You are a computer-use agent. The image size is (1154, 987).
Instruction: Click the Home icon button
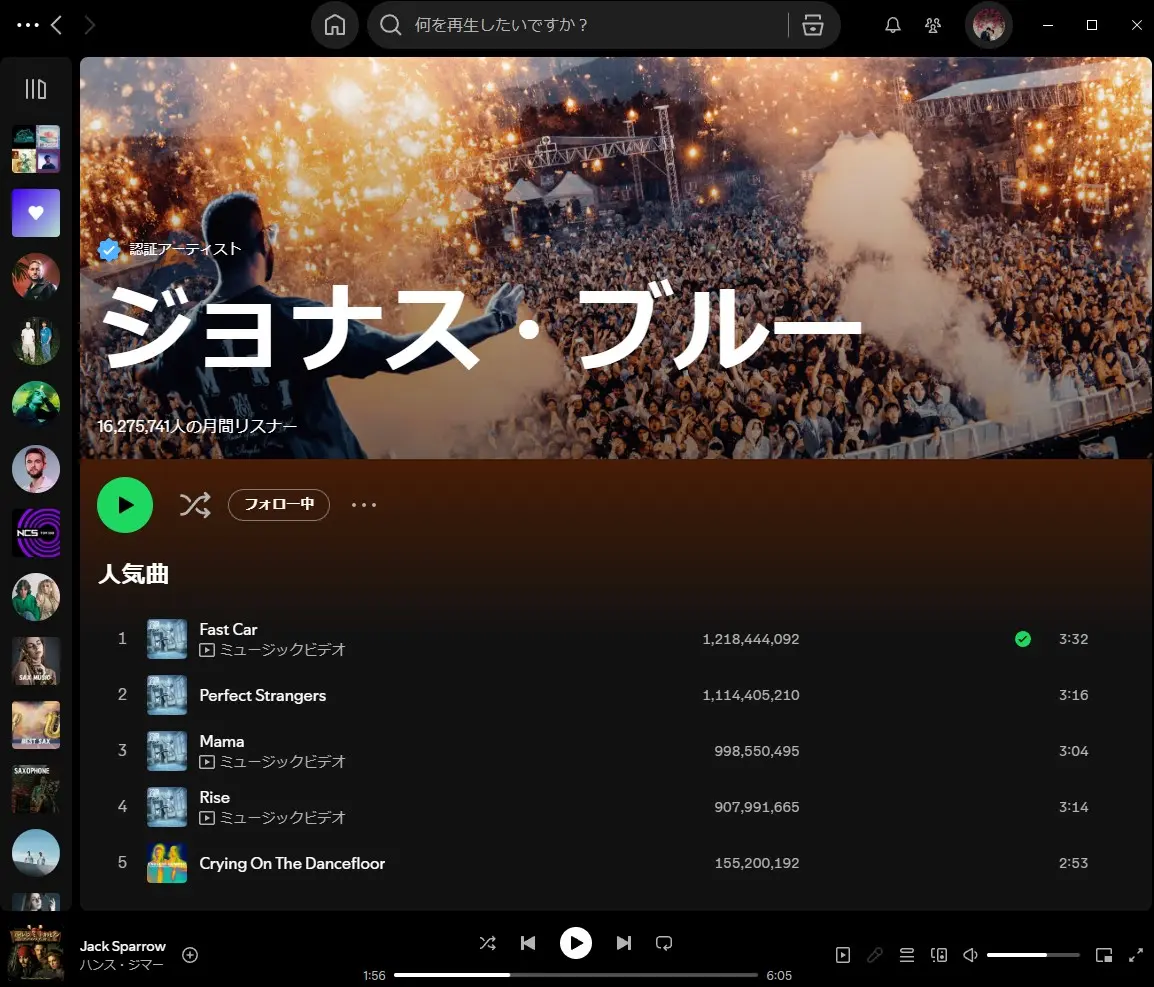335,26
